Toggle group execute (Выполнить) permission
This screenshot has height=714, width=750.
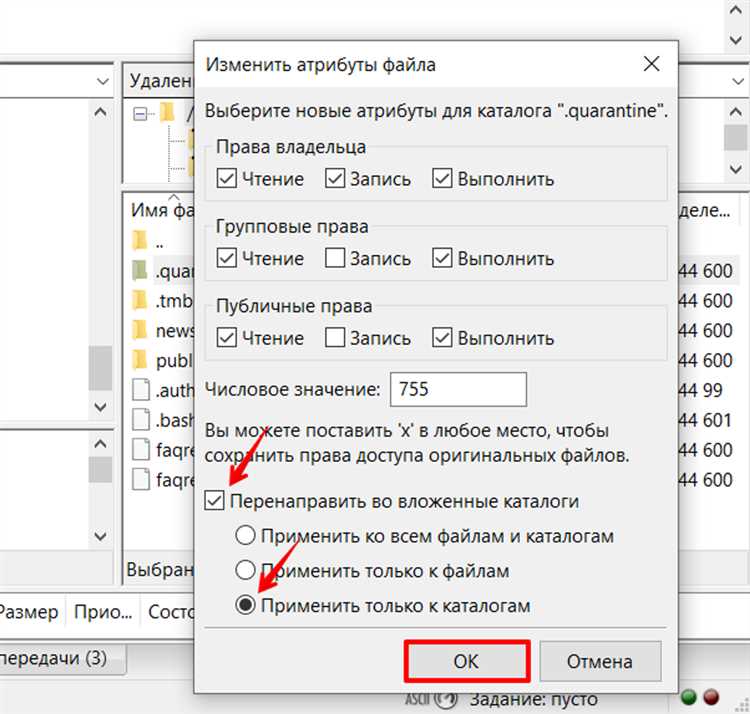[x=442, y=258]
